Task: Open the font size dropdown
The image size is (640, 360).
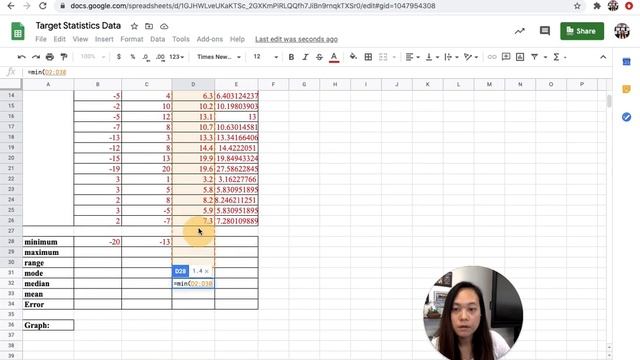Action: [x=265, y=57]
